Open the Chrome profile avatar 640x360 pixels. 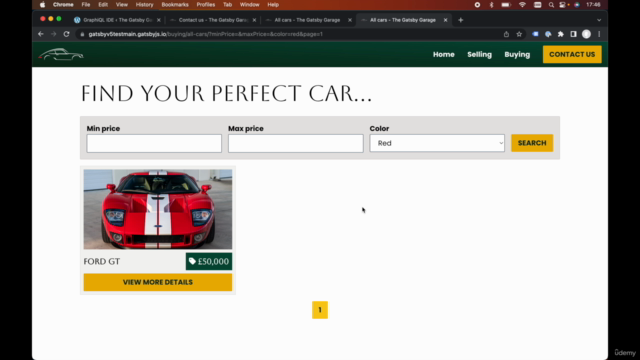coord(586,34)
